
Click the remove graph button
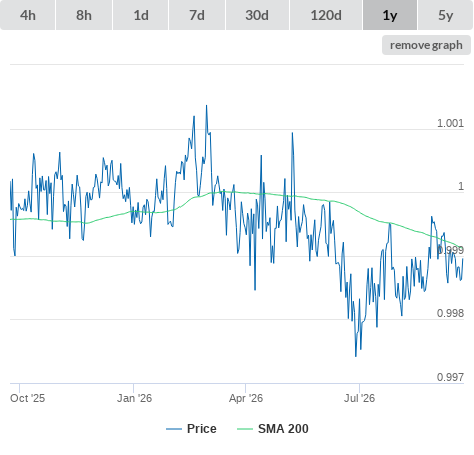click(426, 45)
